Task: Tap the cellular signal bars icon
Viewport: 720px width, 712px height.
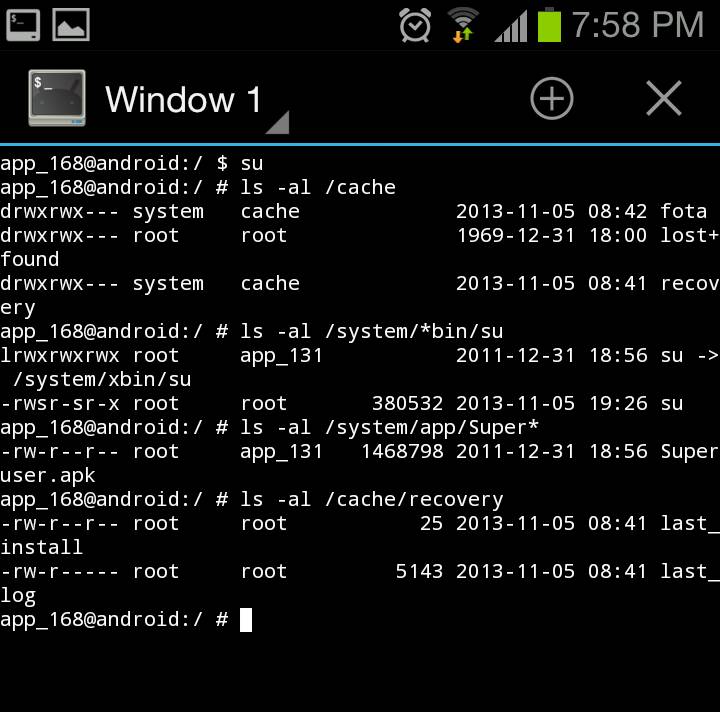Action: coord(511,26)
